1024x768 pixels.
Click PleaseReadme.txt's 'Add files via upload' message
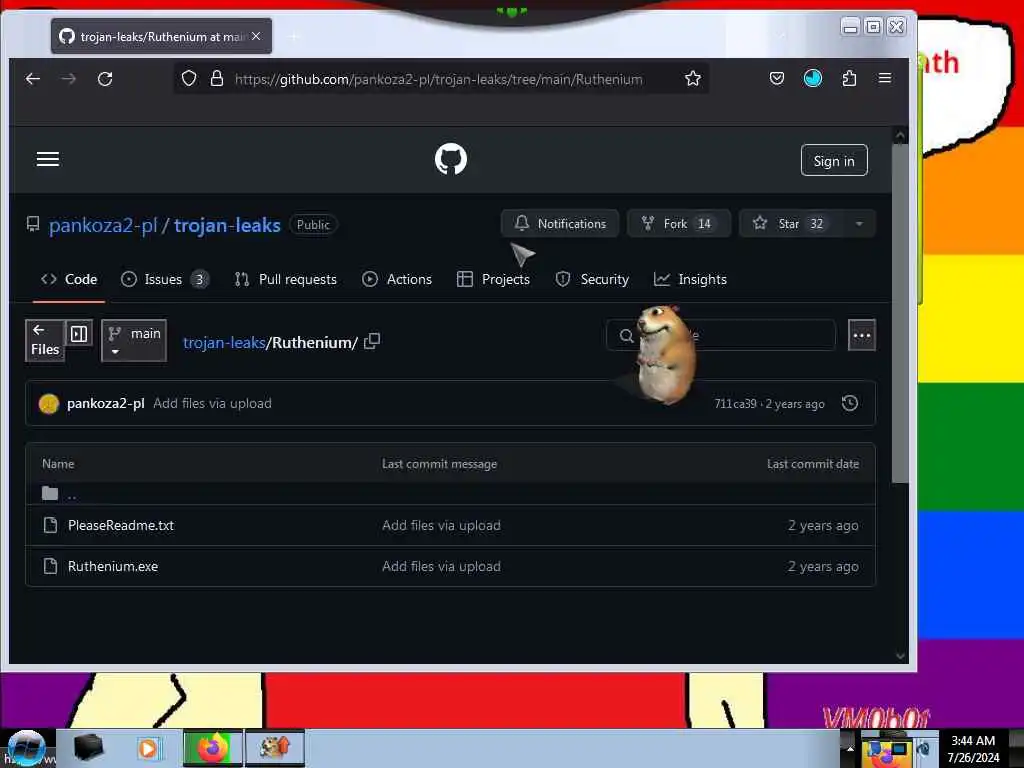coord(441,526)
